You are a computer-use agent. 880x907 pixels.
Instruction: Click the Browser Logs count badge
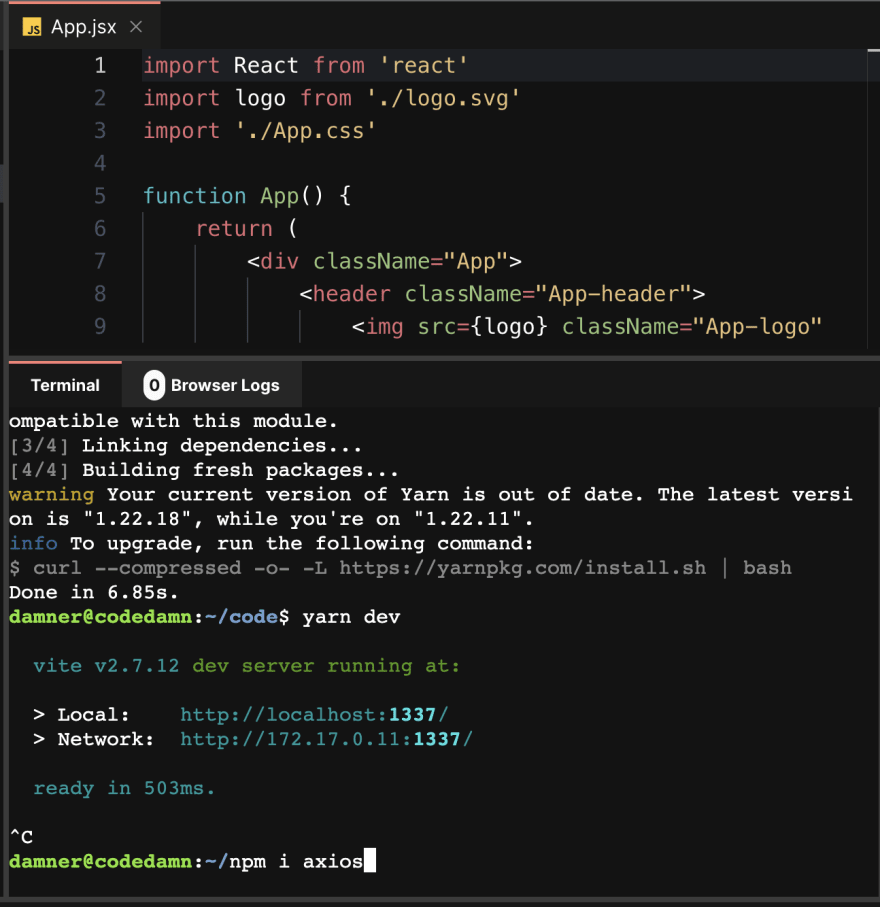[x=154, y=385]
